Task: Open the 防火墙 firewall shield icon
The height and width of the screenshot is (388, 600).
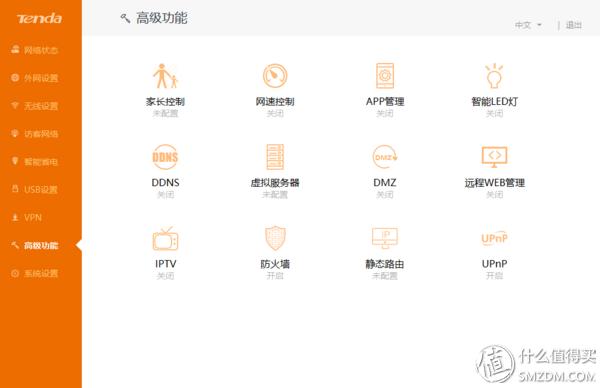Action: click(275, 238)
